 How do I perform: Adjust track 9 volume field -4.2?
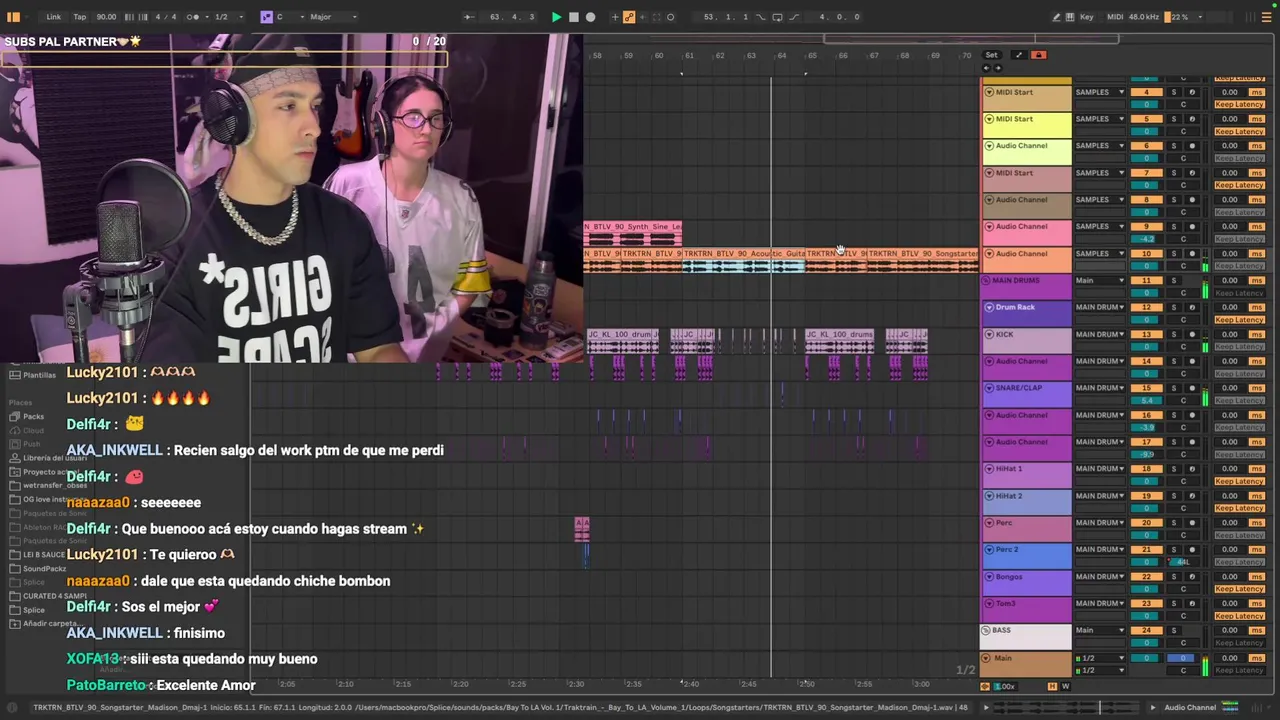click(1147, 239)
